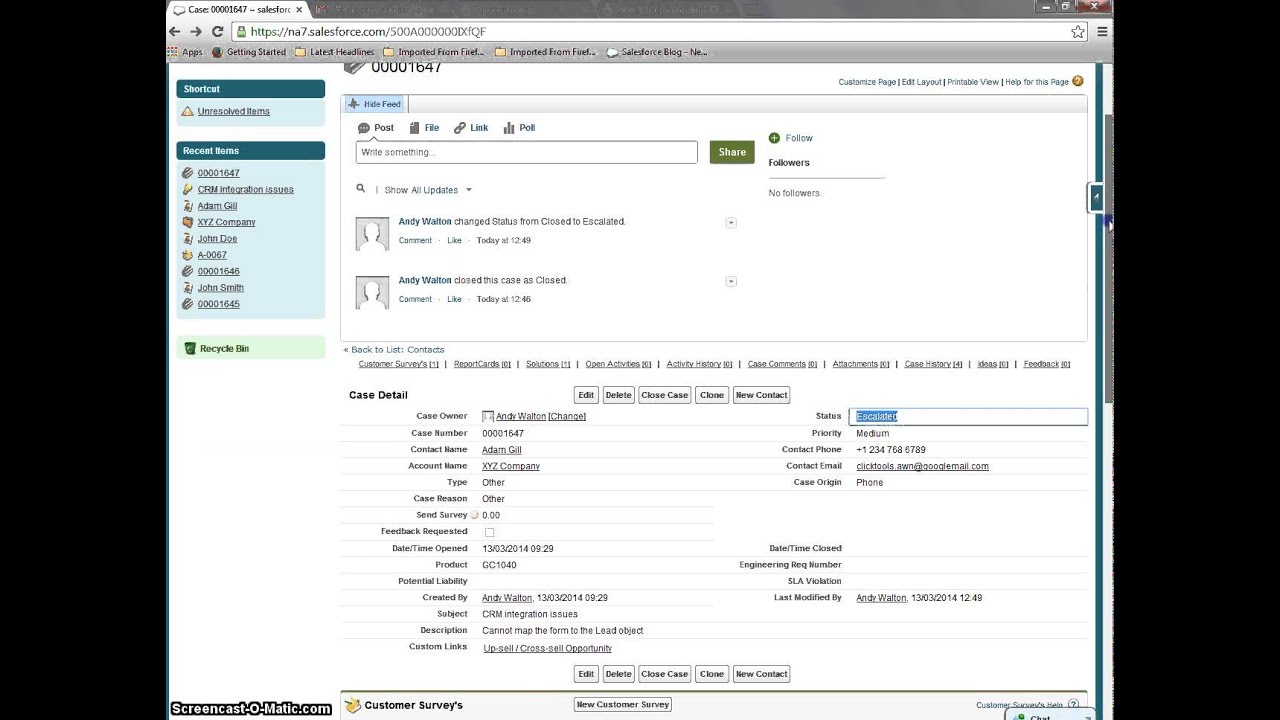The width and height of the screenshot is (1280, 720).
Task: Click the Customer Survey's section icon
Action: [352, 705]
